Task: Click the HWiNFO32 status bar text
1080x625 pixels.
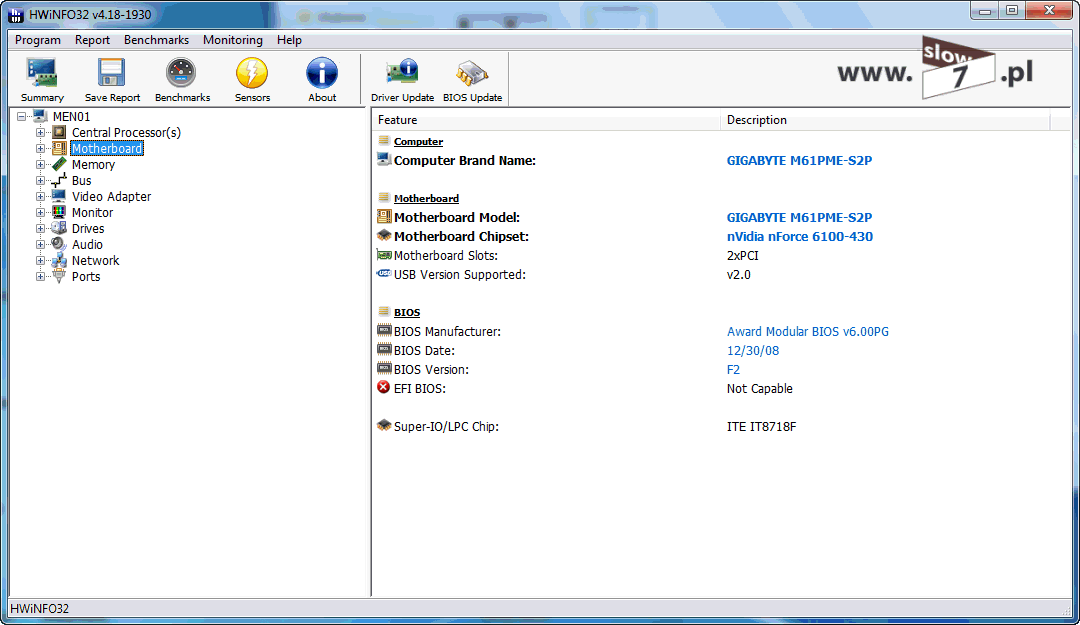Action: tap(39, 608)
